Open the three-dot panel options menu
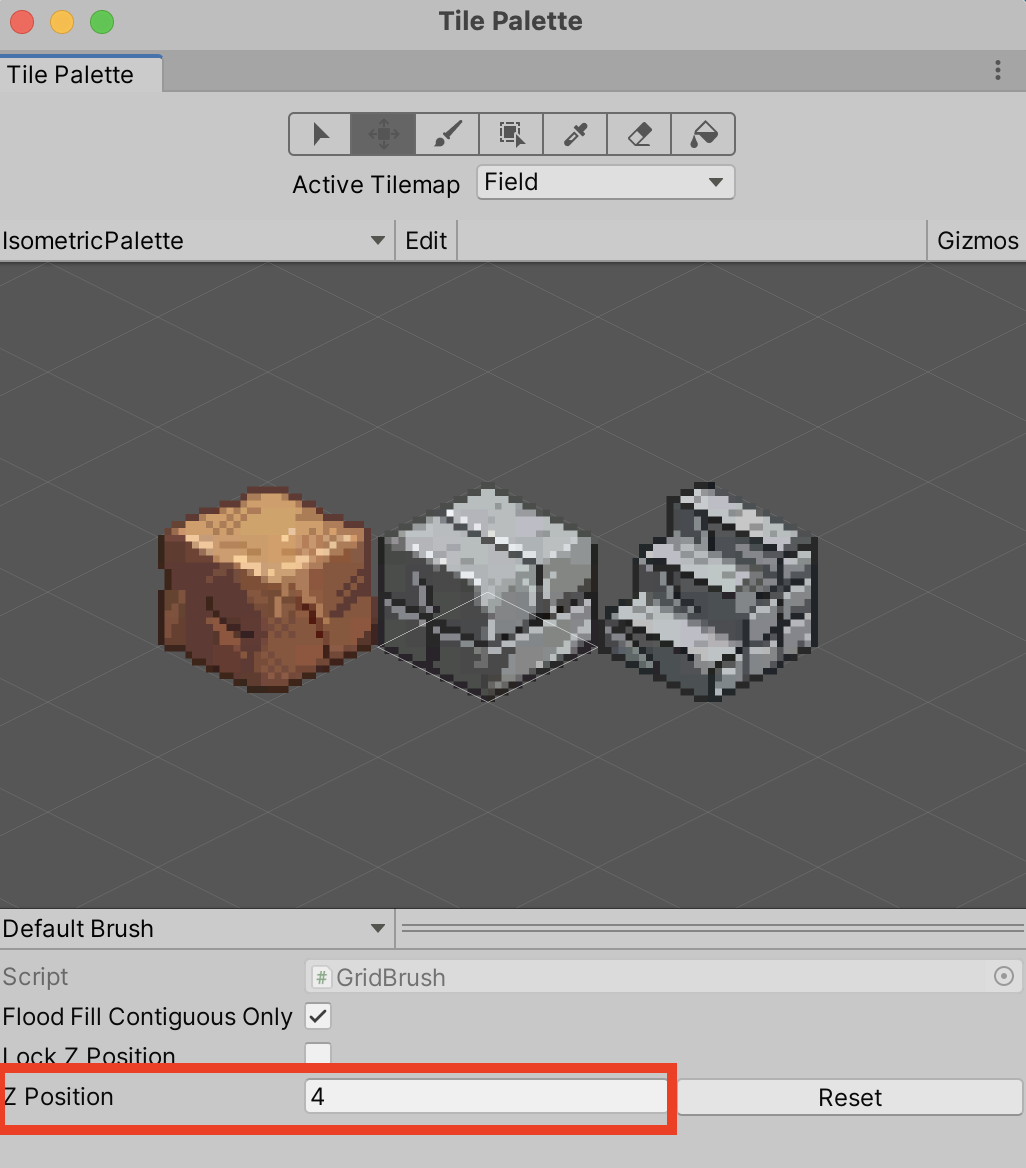Screen dimensions: 1026x1168 [x=998, y=71]
